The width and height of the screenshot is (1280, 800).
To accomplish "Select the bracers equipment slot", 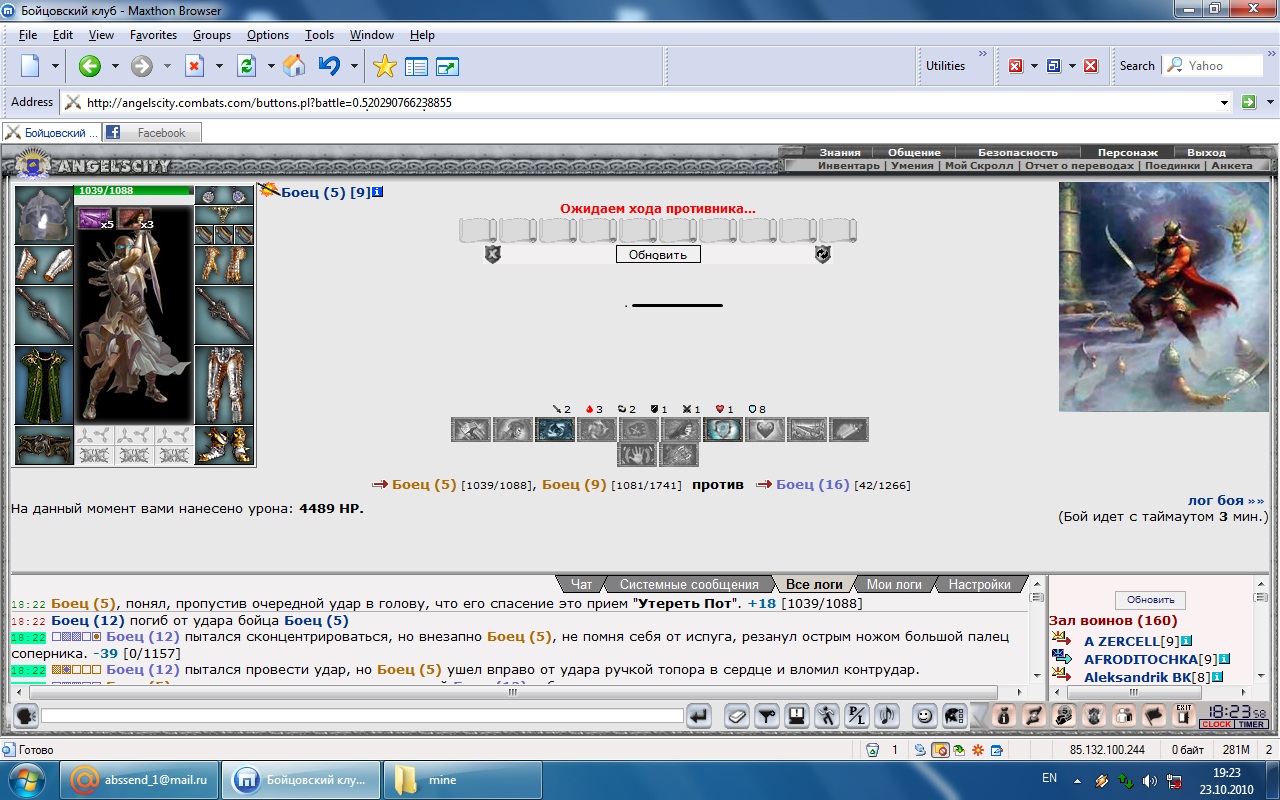I will pos(43,266).
